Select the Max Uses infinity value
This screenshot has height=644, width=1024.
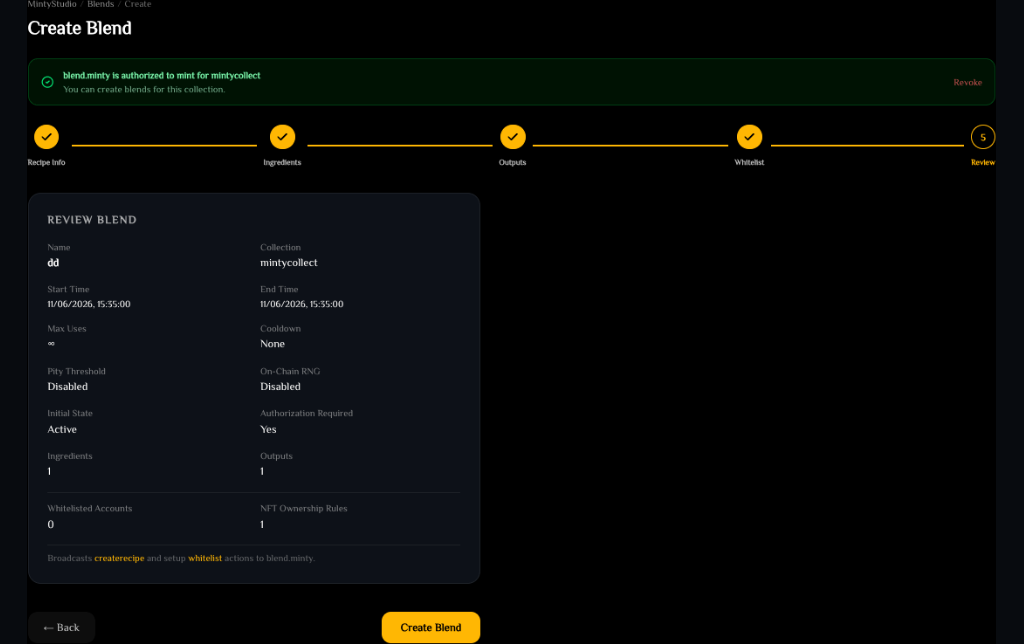pos(51,344)
